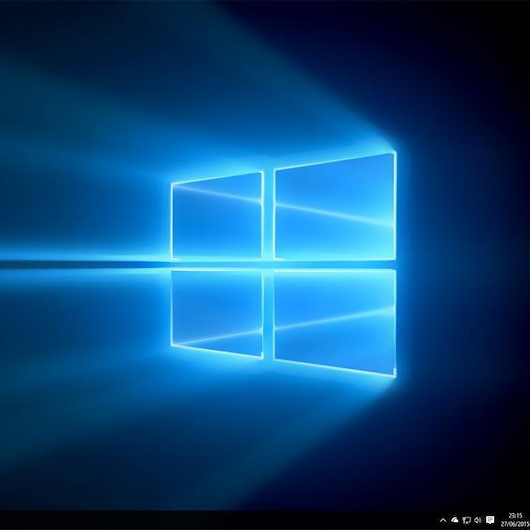The height and width of the screenshot is (530, 530).
Task: Open the volume speaker tray icon
Action: [478, 520]
